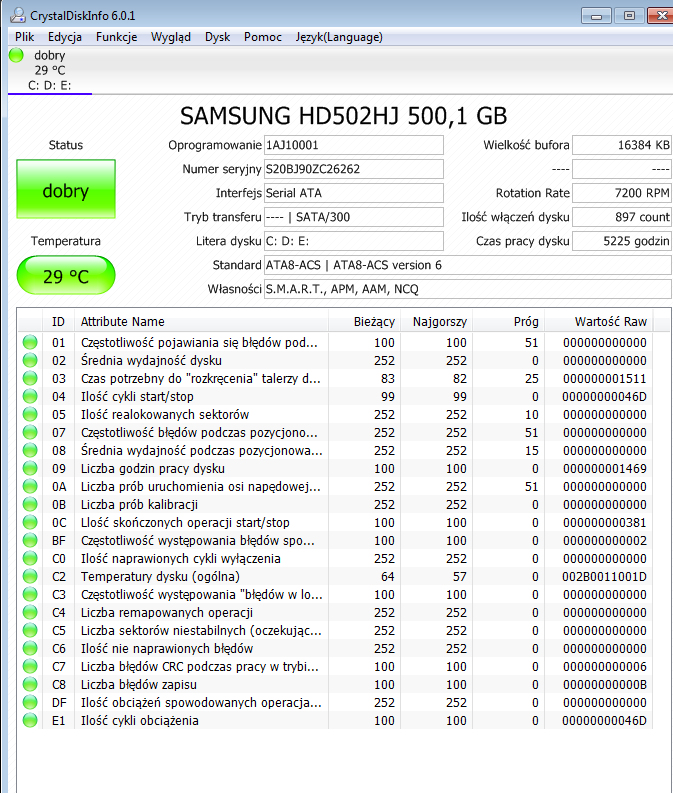Click status icon for attribute 0A
This screenshot has width=673, height=793.
[x=30, y=487]
